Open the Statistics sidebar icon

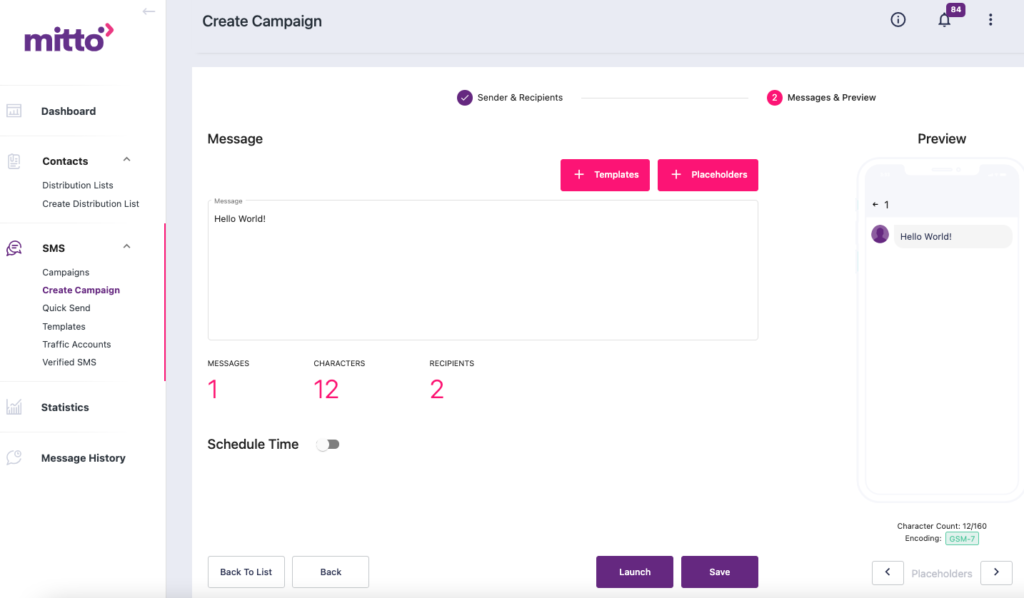coord(14,407)
